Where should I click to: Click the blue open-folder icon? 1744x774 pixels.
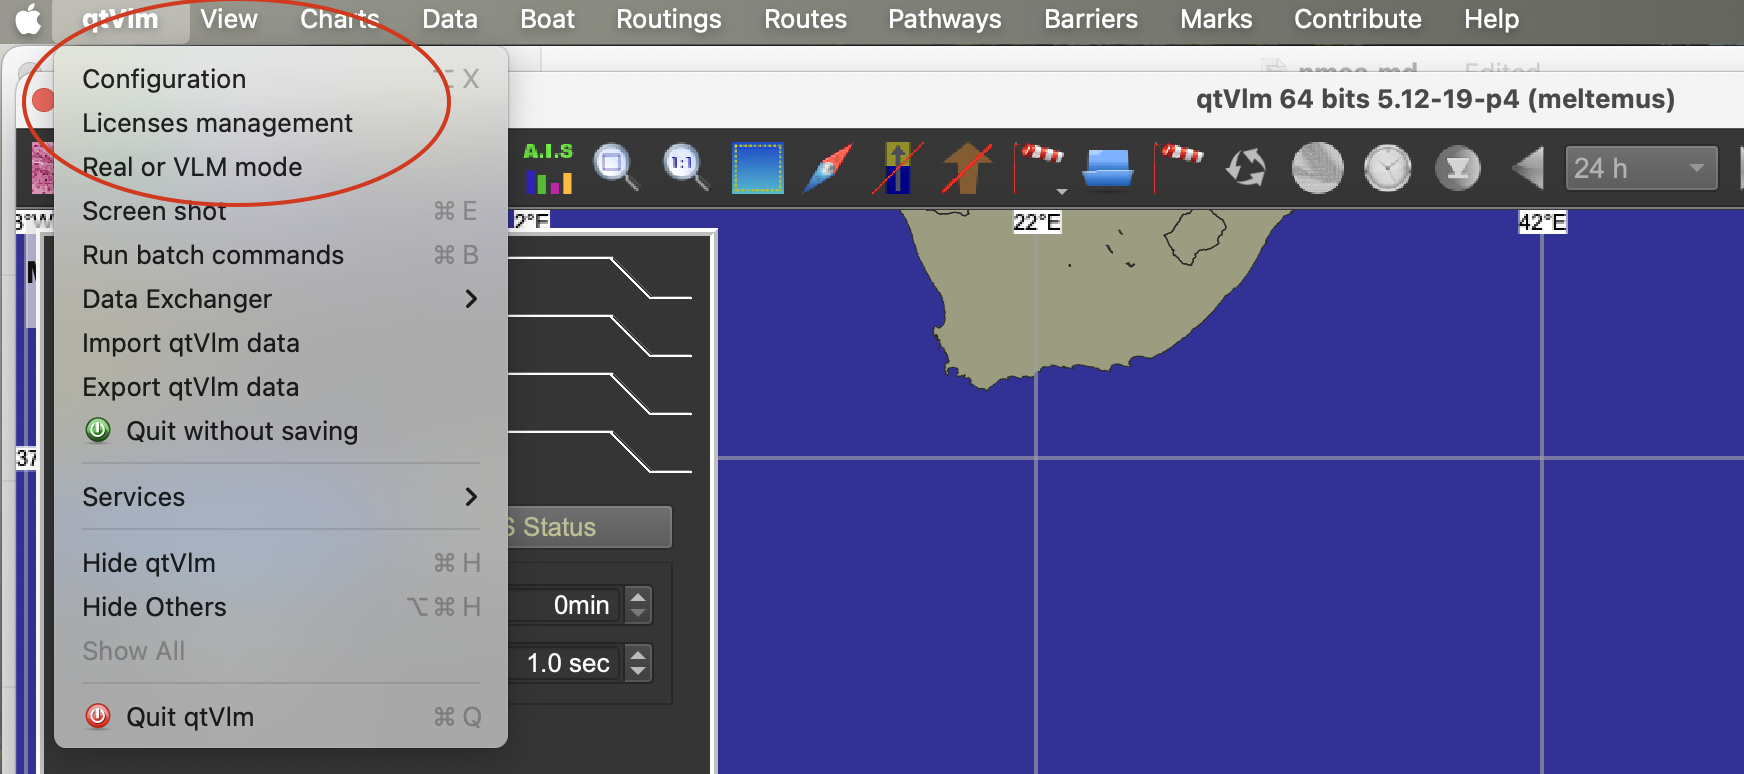(1107, 168)
